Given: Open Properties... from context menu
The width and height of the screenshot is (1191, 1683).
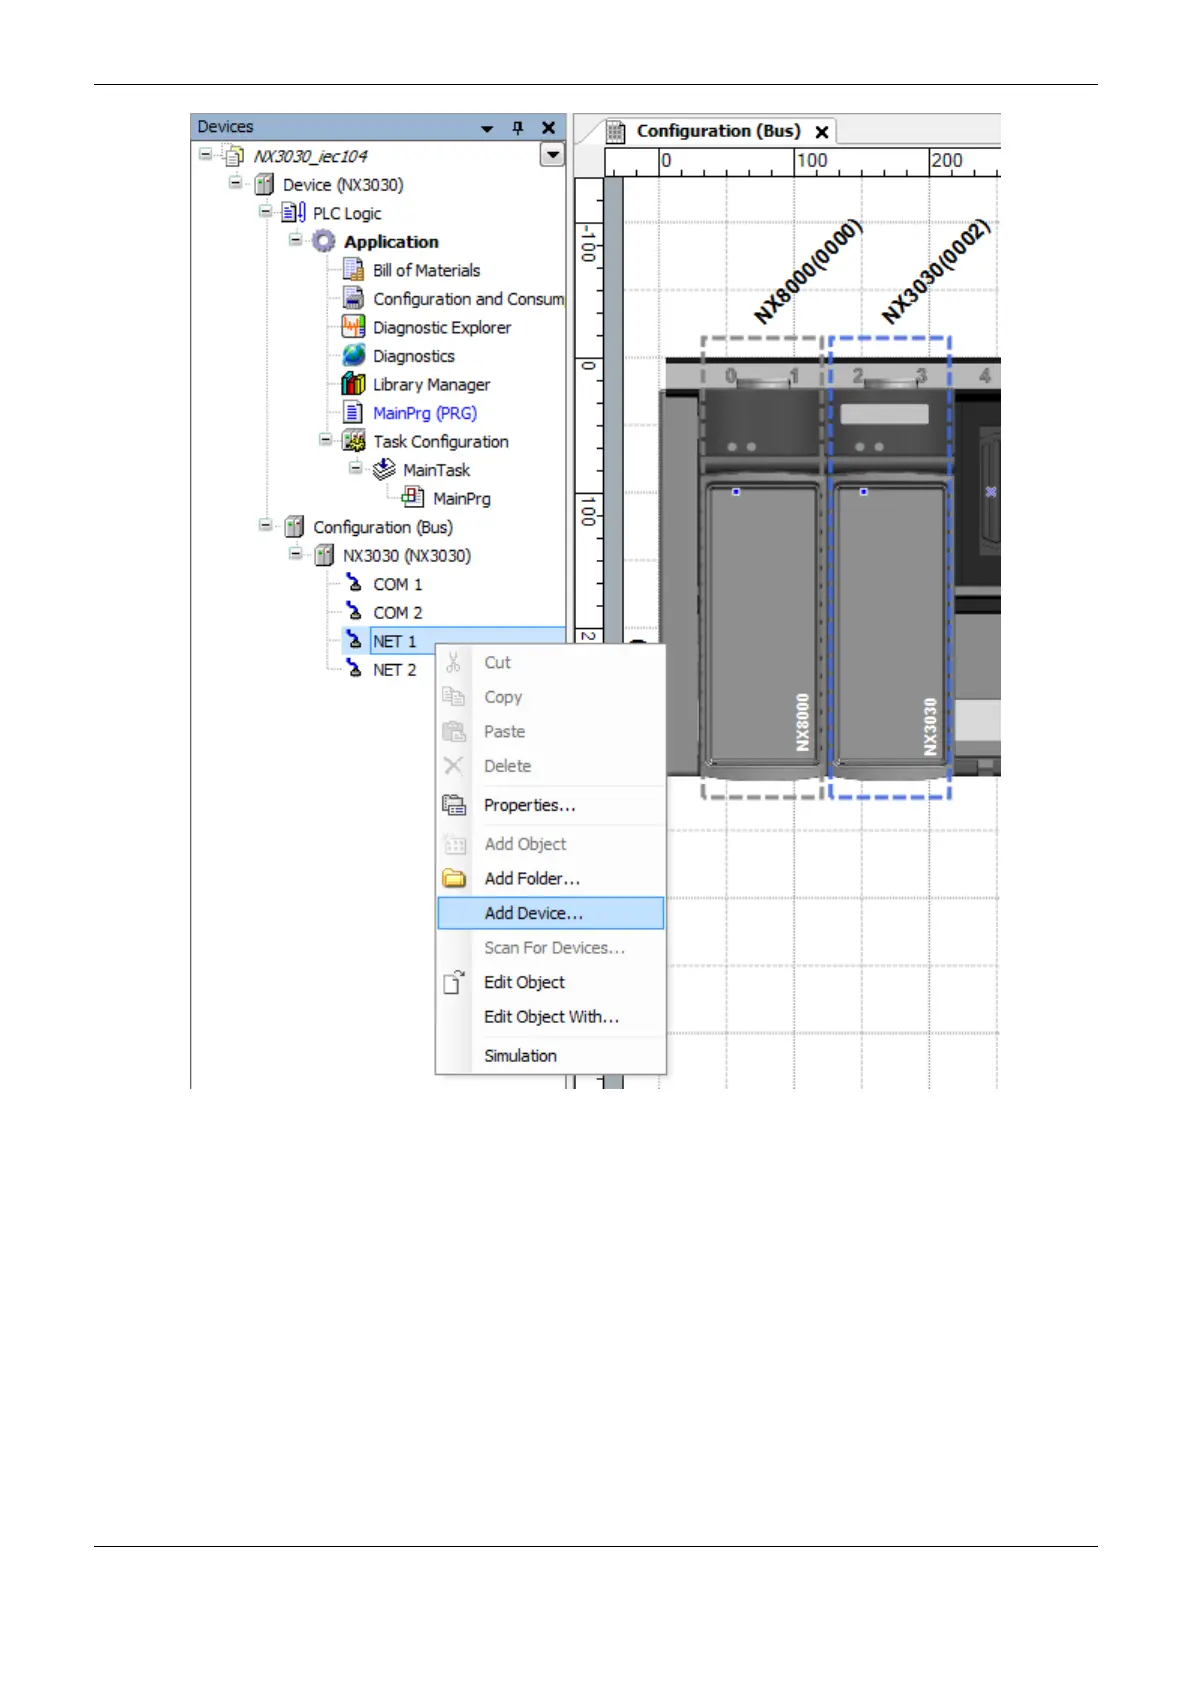Looking at the screenshot, I should (x=551, y=805).
